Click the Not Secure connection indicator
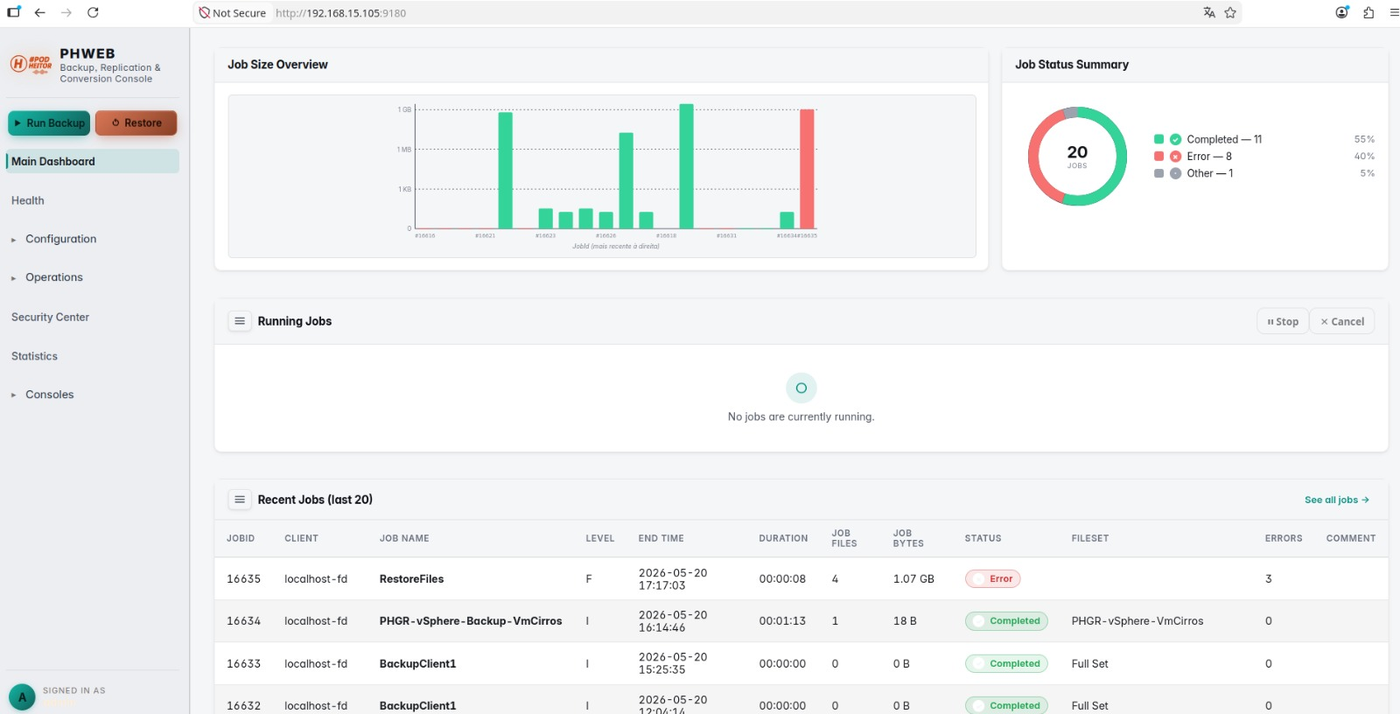The image size is (1400, 714). coord(233,13)
